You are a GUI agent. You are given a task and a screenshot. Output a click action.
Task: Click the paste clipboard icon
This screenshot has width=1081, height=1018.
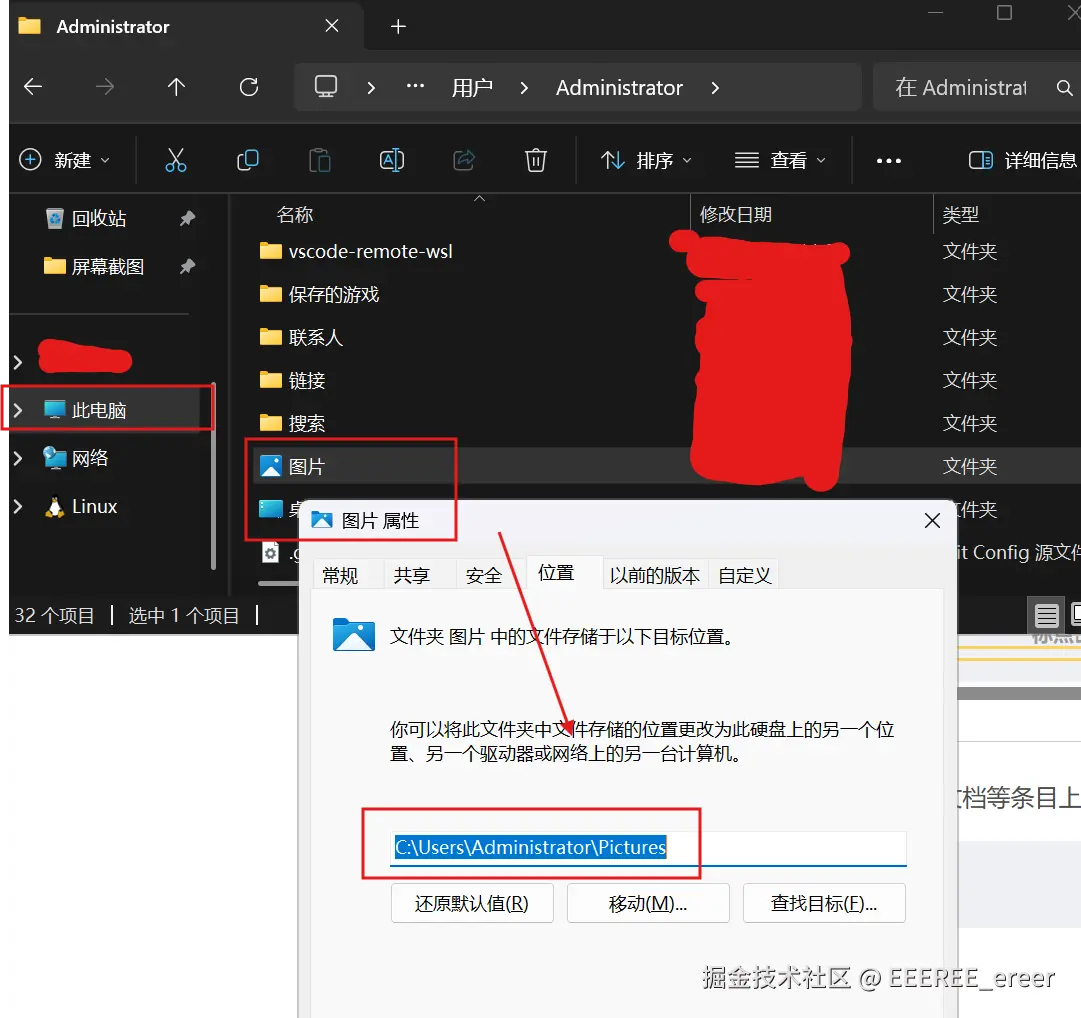tap(319, 161)
